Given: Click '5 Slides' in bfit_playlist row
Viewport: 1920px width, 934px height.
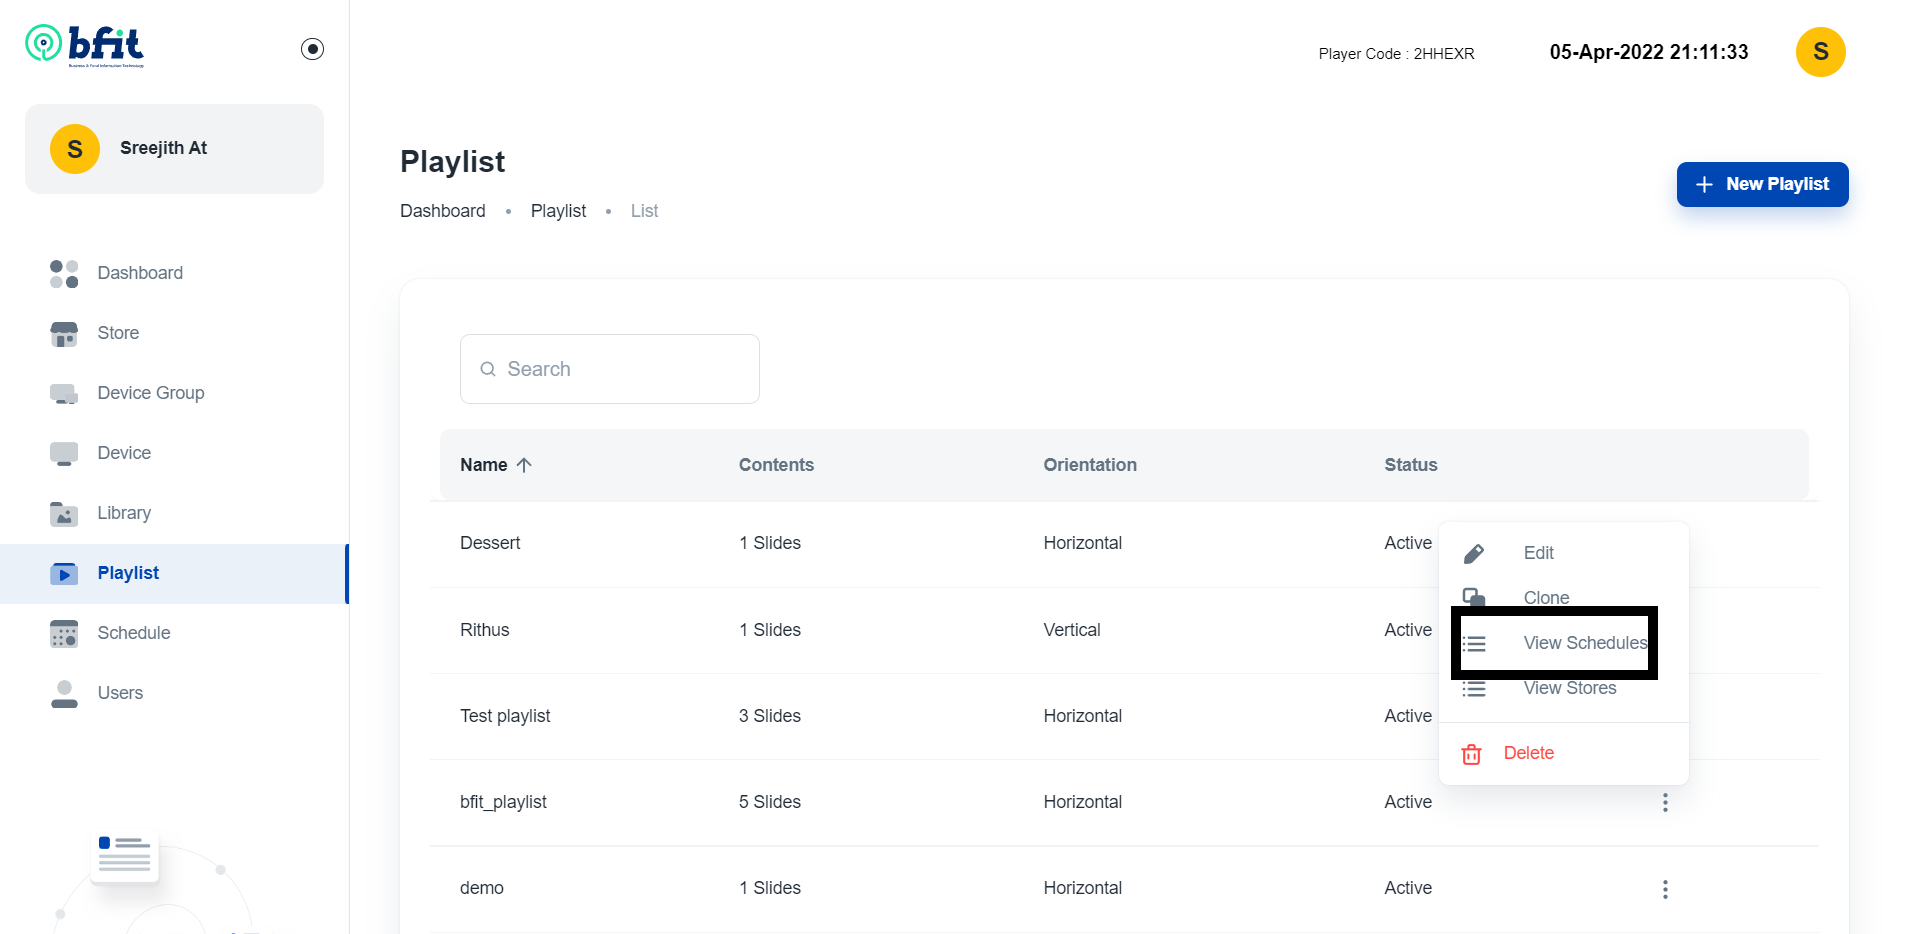Looking at the screenshot, I should pos(770,802).
